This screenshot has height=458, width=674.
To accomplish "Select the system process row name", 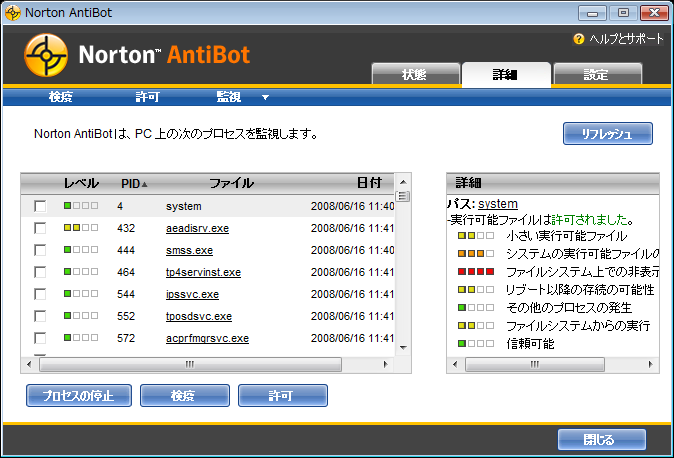I will [x=184, y=206].
